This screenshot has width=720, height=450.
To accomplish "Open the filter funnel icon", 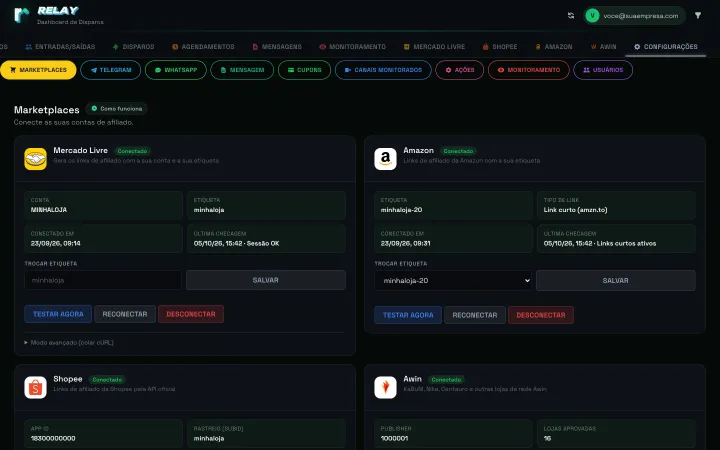I will coord(698,16).
